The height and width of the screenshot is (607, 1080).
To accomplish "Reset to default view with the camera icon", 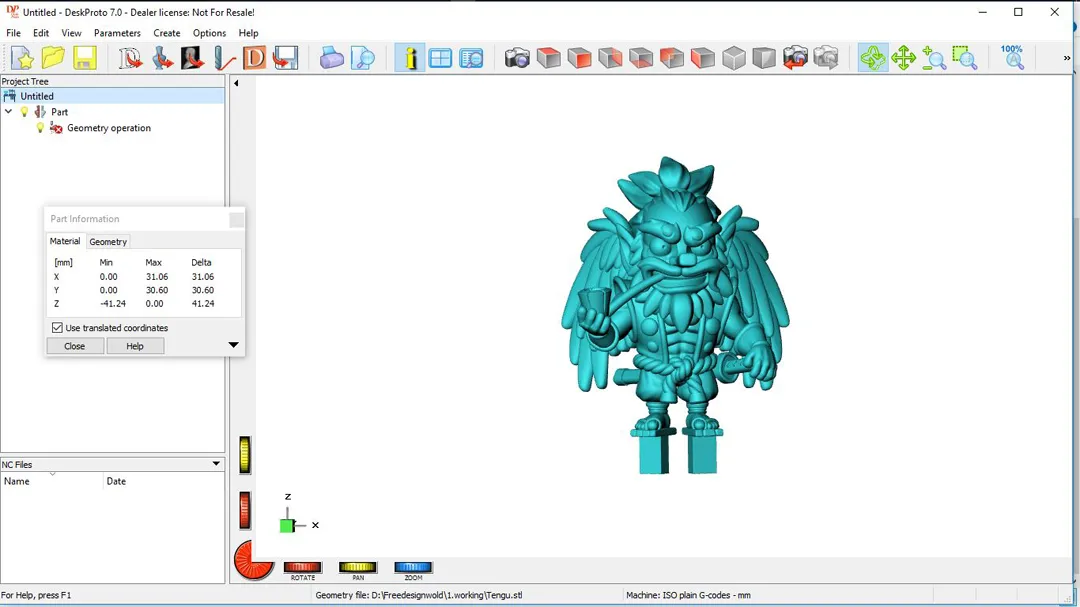I will click(x=517, y=59).
